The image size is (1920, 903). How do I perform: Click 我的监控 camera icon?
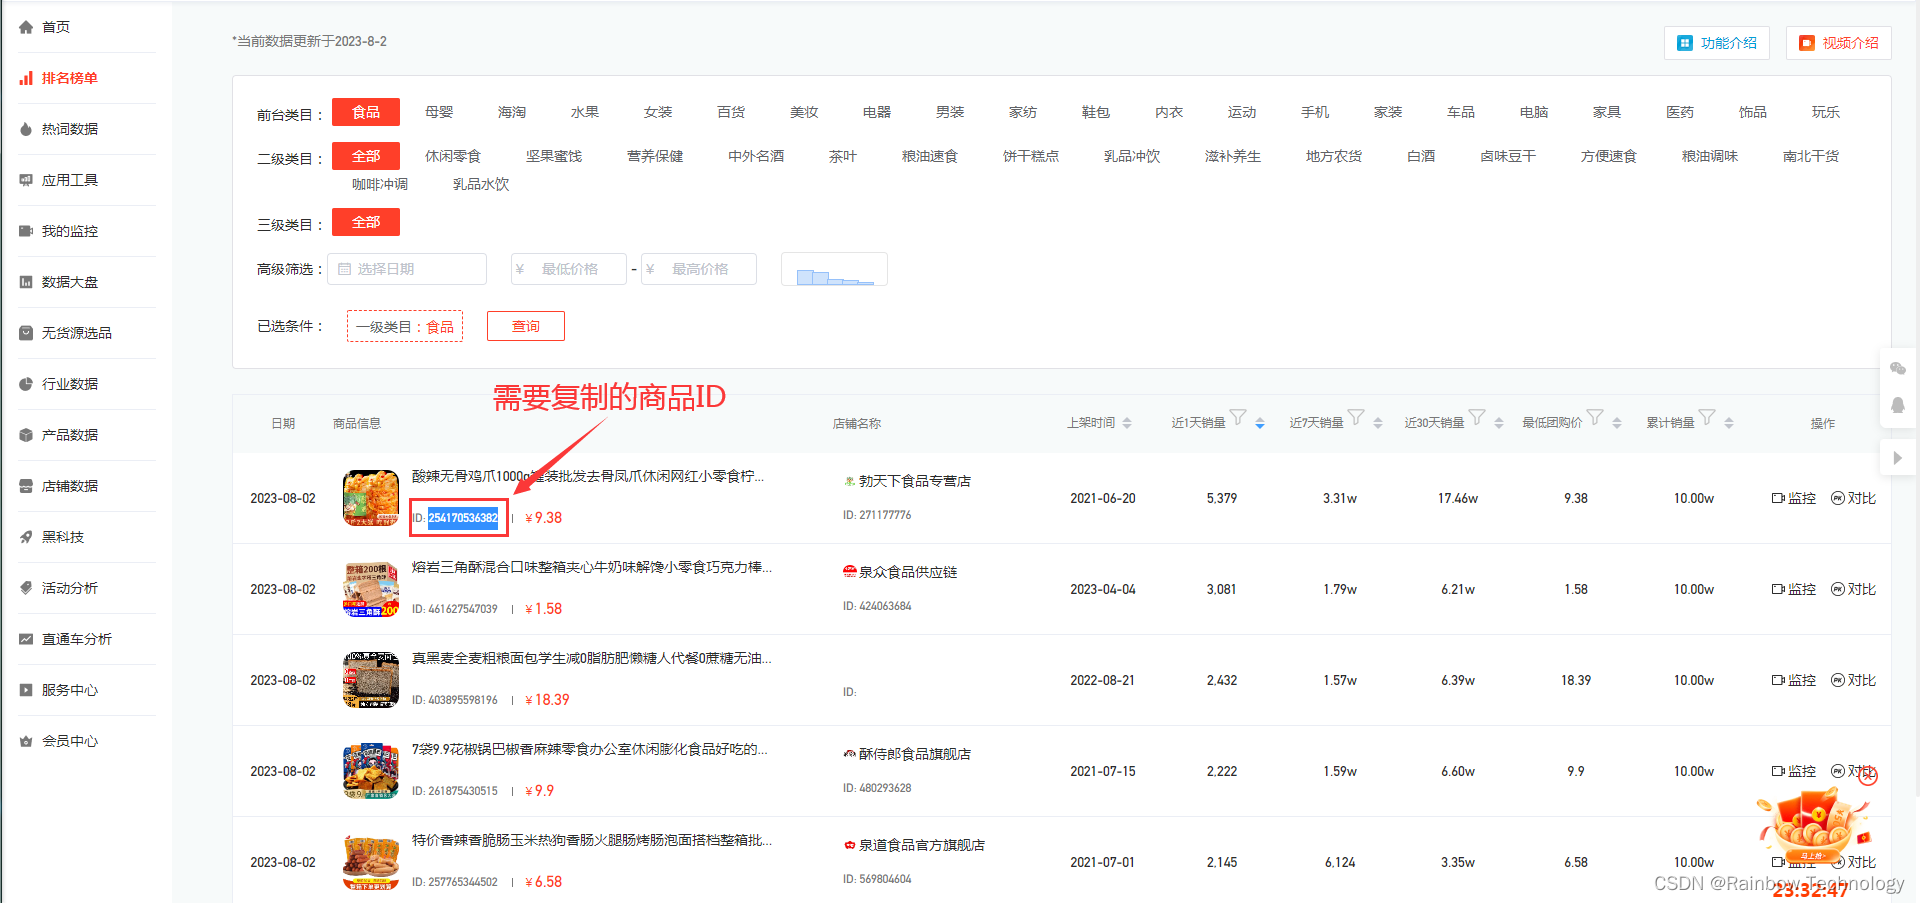(x=26, y=231)
